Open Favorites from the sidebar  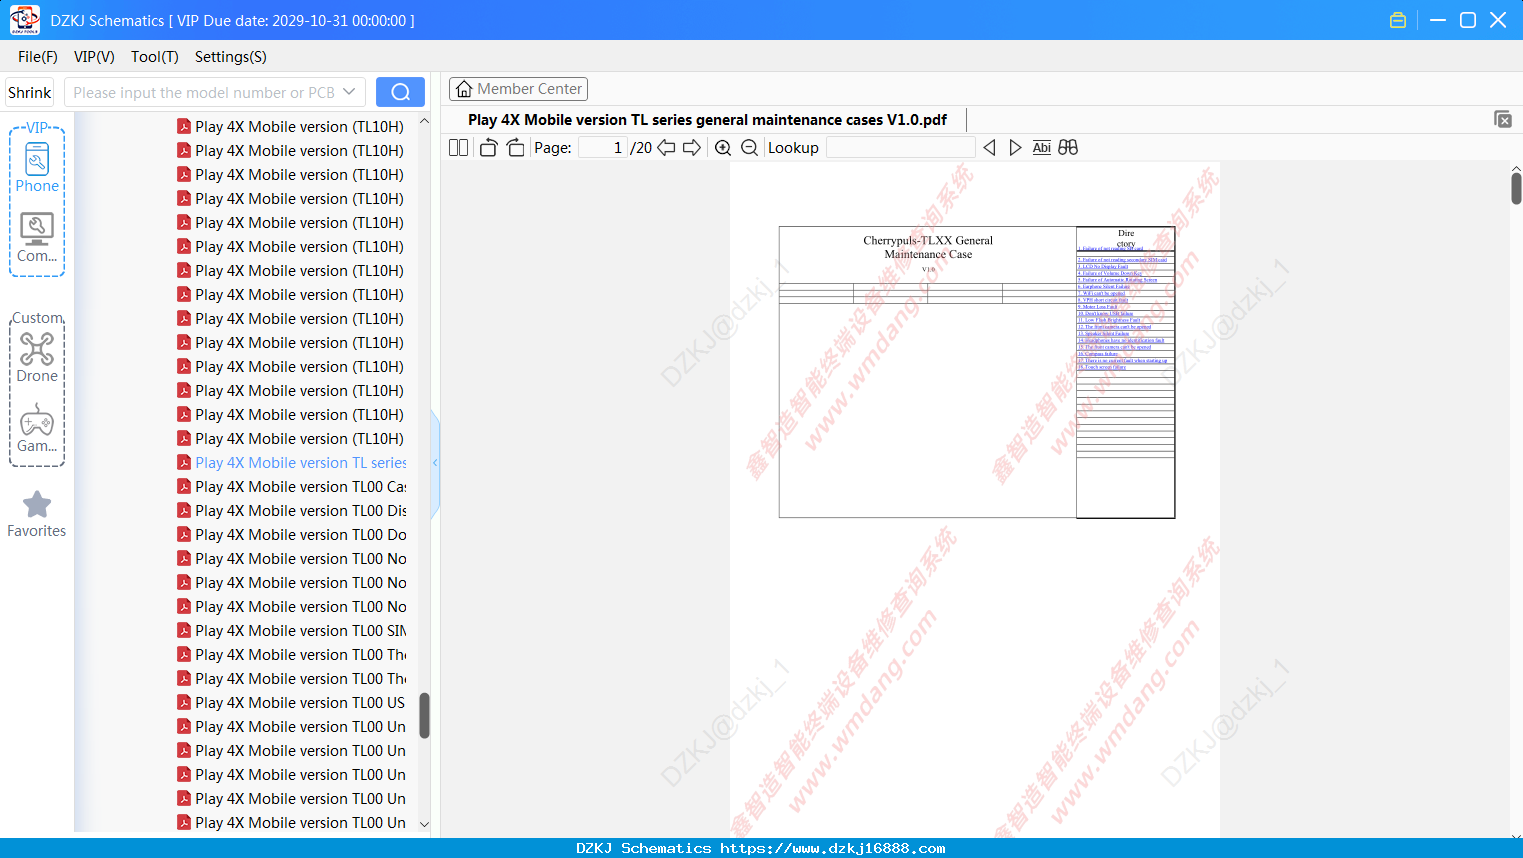(37, 514)
